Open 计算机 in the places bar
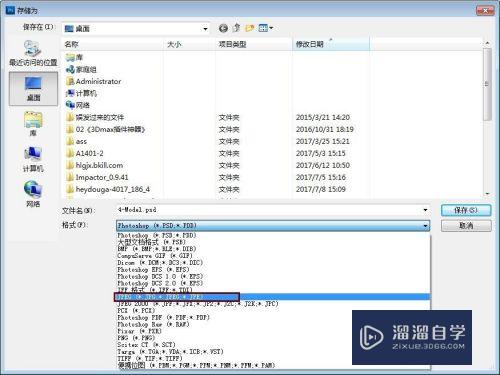This screenshot has height=375, width=500. click(33, 159)
